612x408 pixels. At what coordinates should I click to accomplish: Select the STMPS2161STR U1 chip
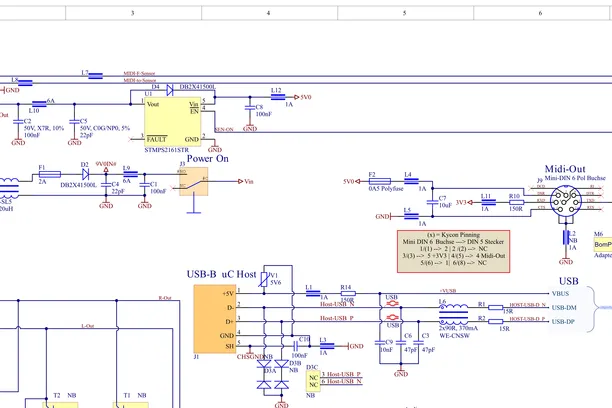pos(173,121)
